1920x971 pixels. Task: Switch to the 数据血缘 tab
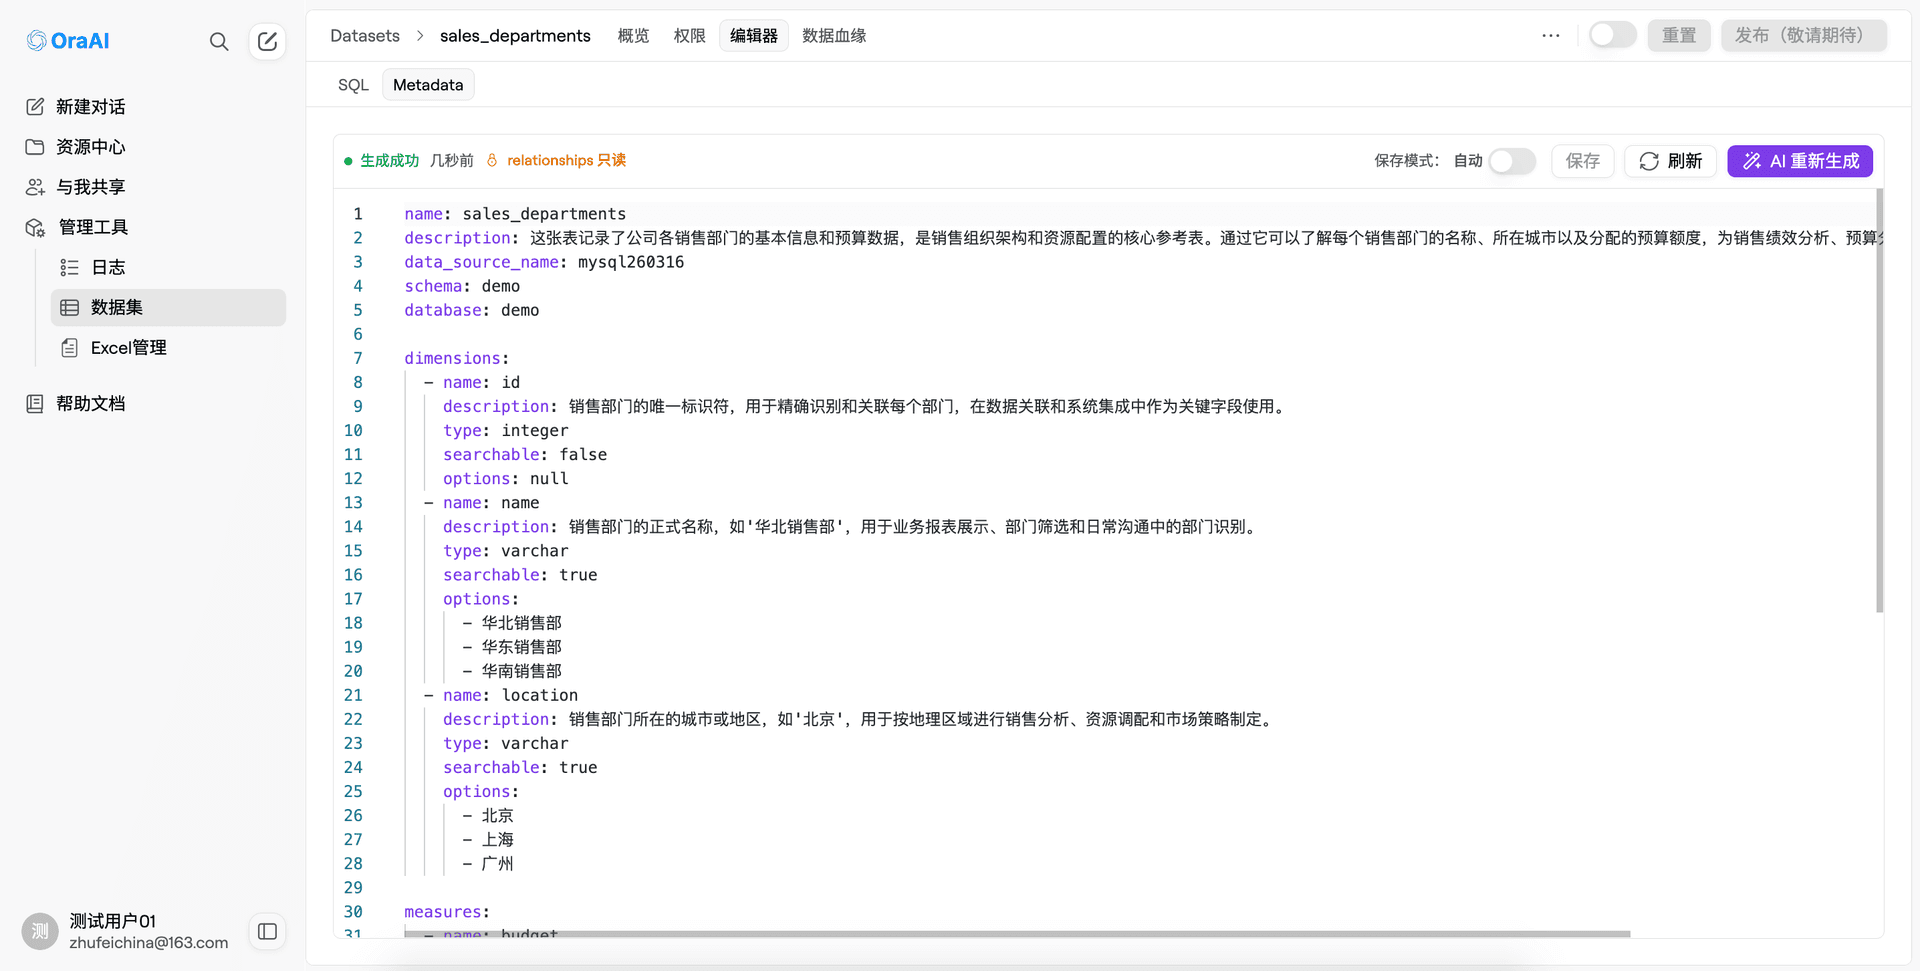[x=833, y=36]
